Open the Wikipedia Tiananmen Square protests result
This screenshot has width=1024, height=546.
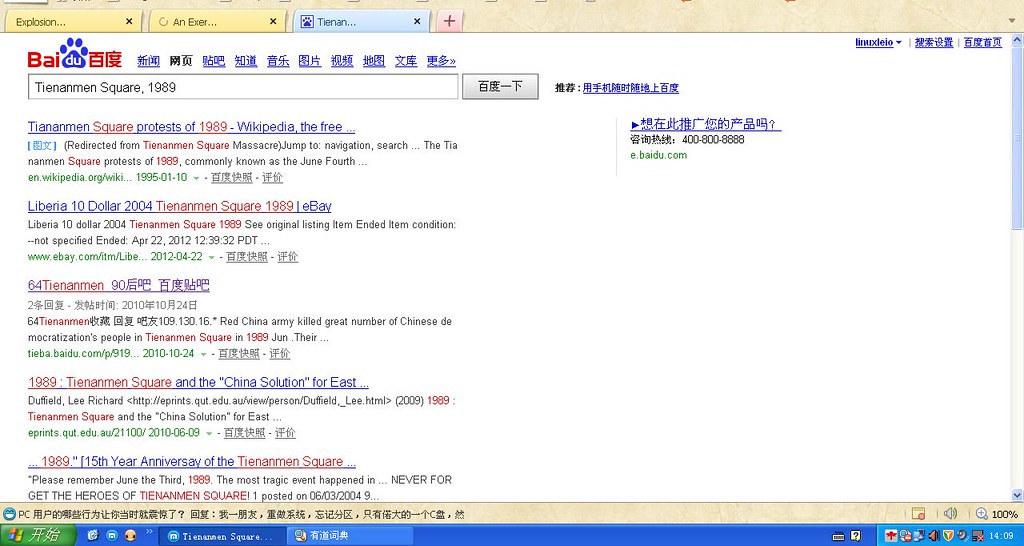tap(191, 127)
